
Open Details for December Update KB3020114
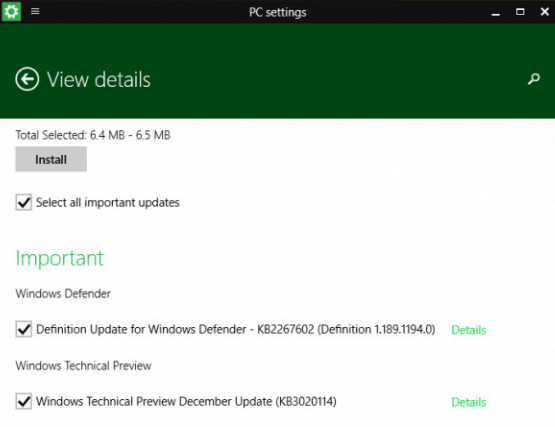coord(469,402)
